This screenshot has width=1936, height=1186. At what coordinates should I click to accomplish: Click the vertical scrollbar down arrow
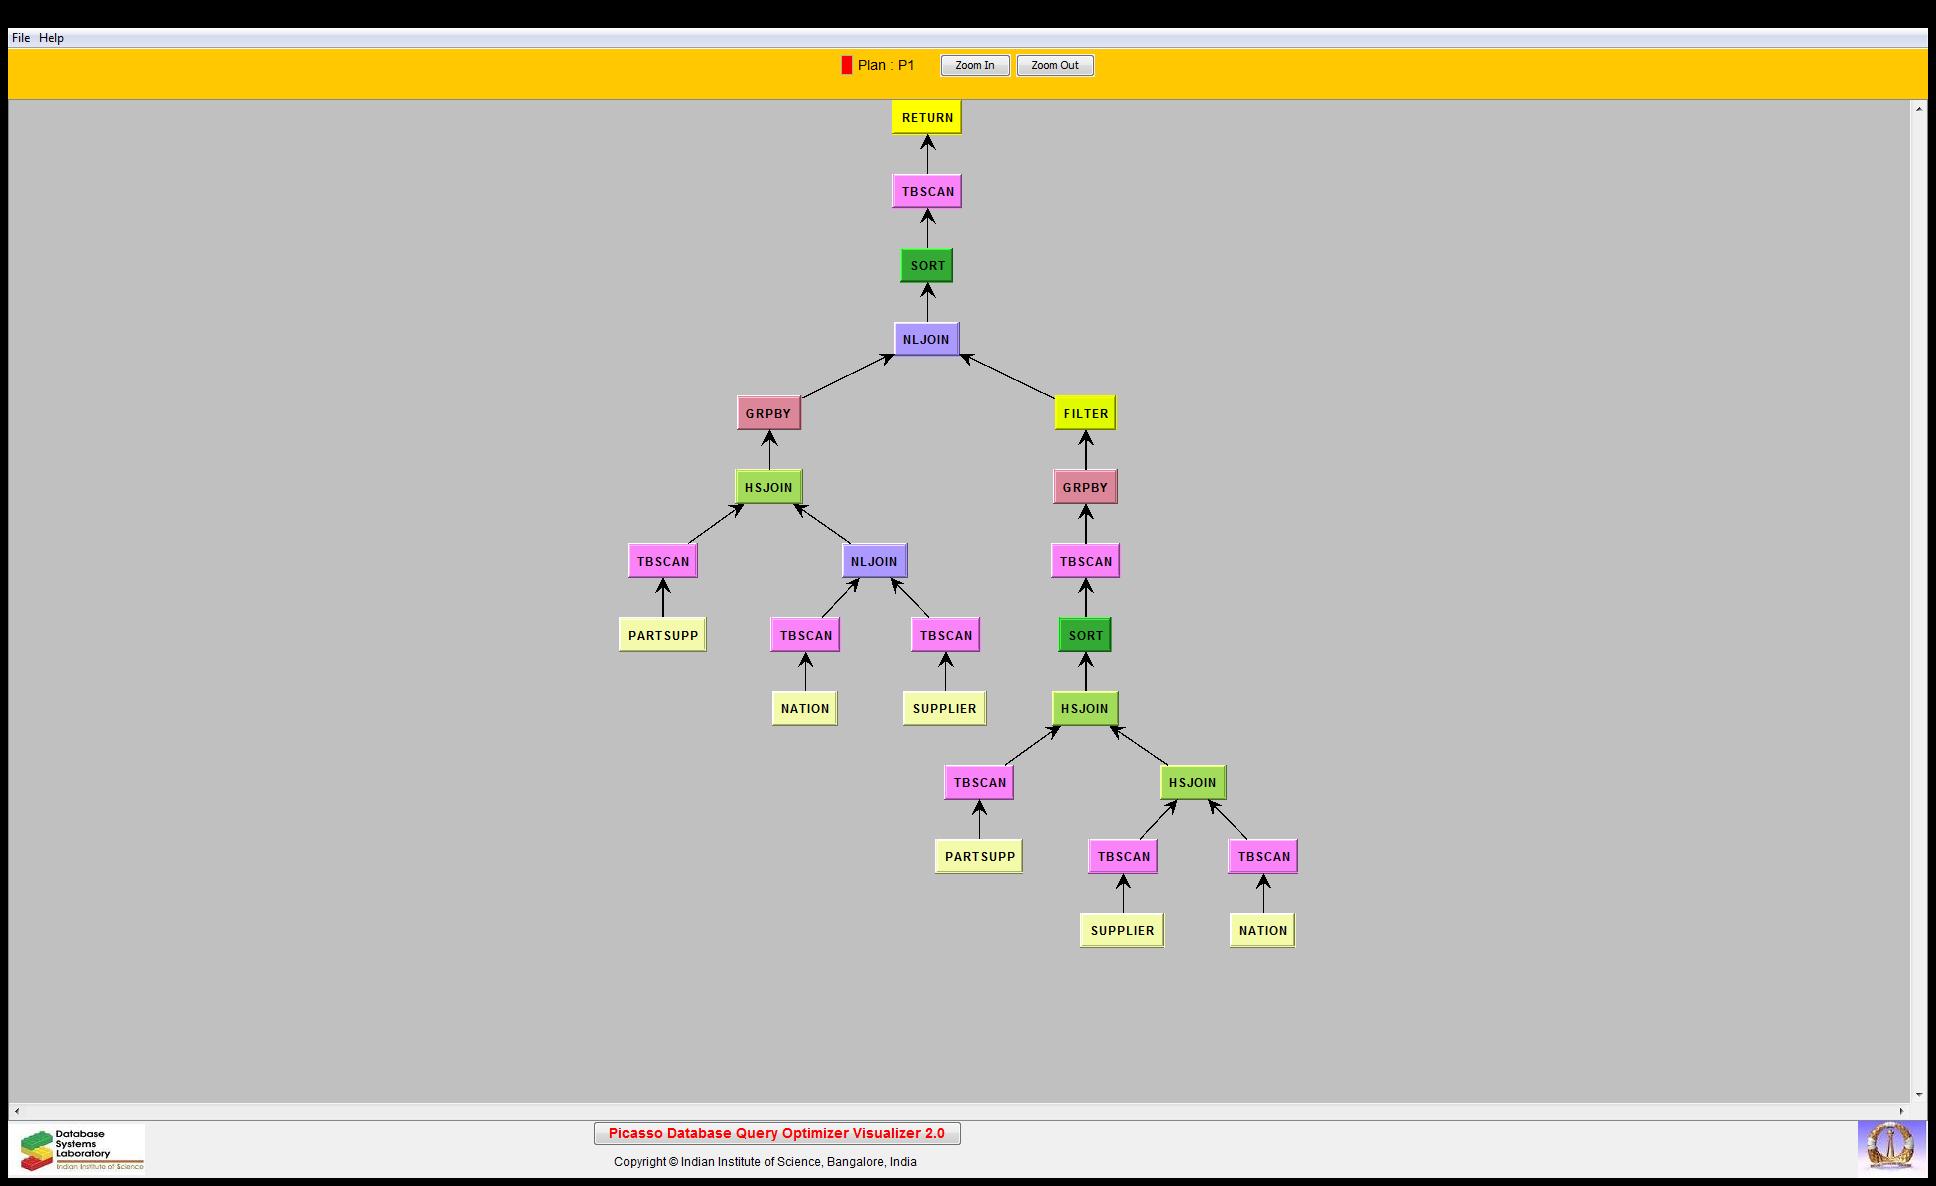pos(1918,1095)
